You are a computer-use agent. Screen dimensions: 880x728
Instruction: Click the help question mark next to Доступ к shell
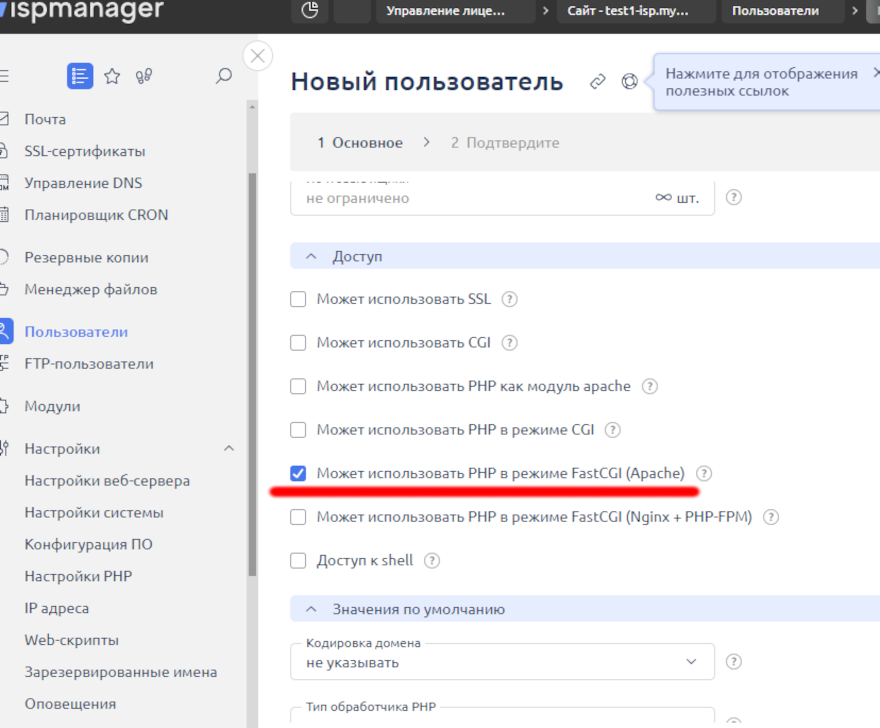point(431,560)
